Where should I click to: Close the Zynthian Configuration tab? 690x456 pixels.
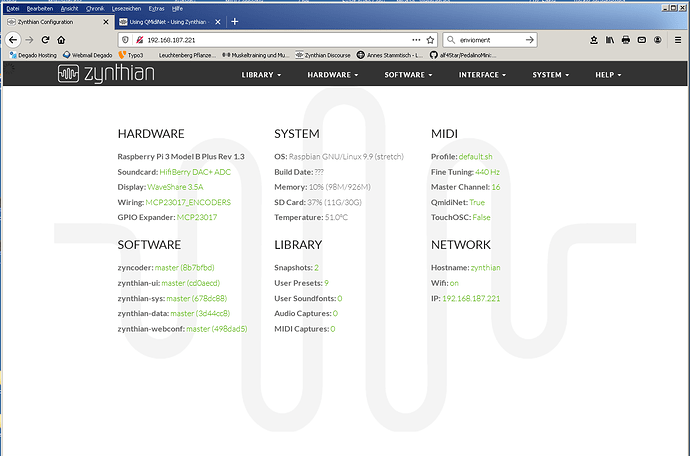[106, 22]
